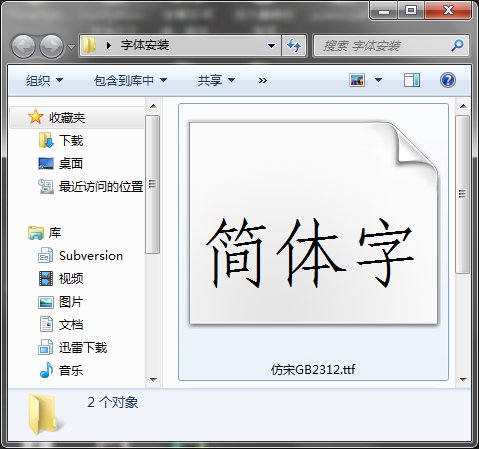Open the 包含到库中 menu

pyautogui.click(x=130, y=80)
